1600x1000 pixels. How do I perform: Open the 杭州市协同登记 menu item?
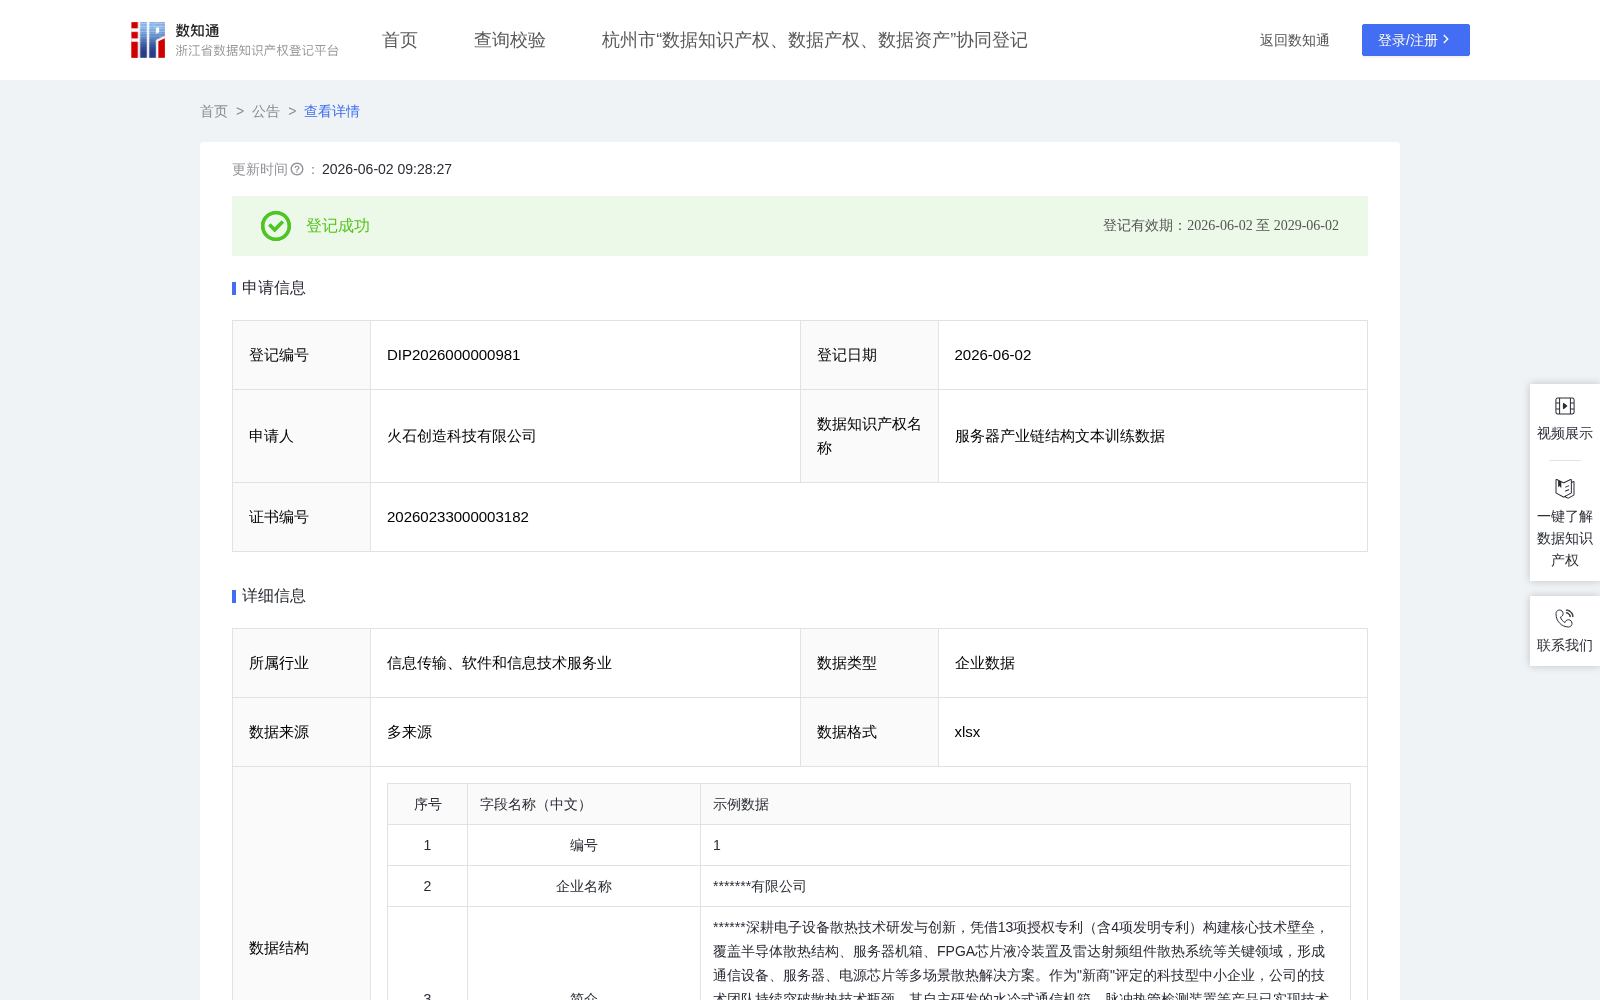[815, 40]
